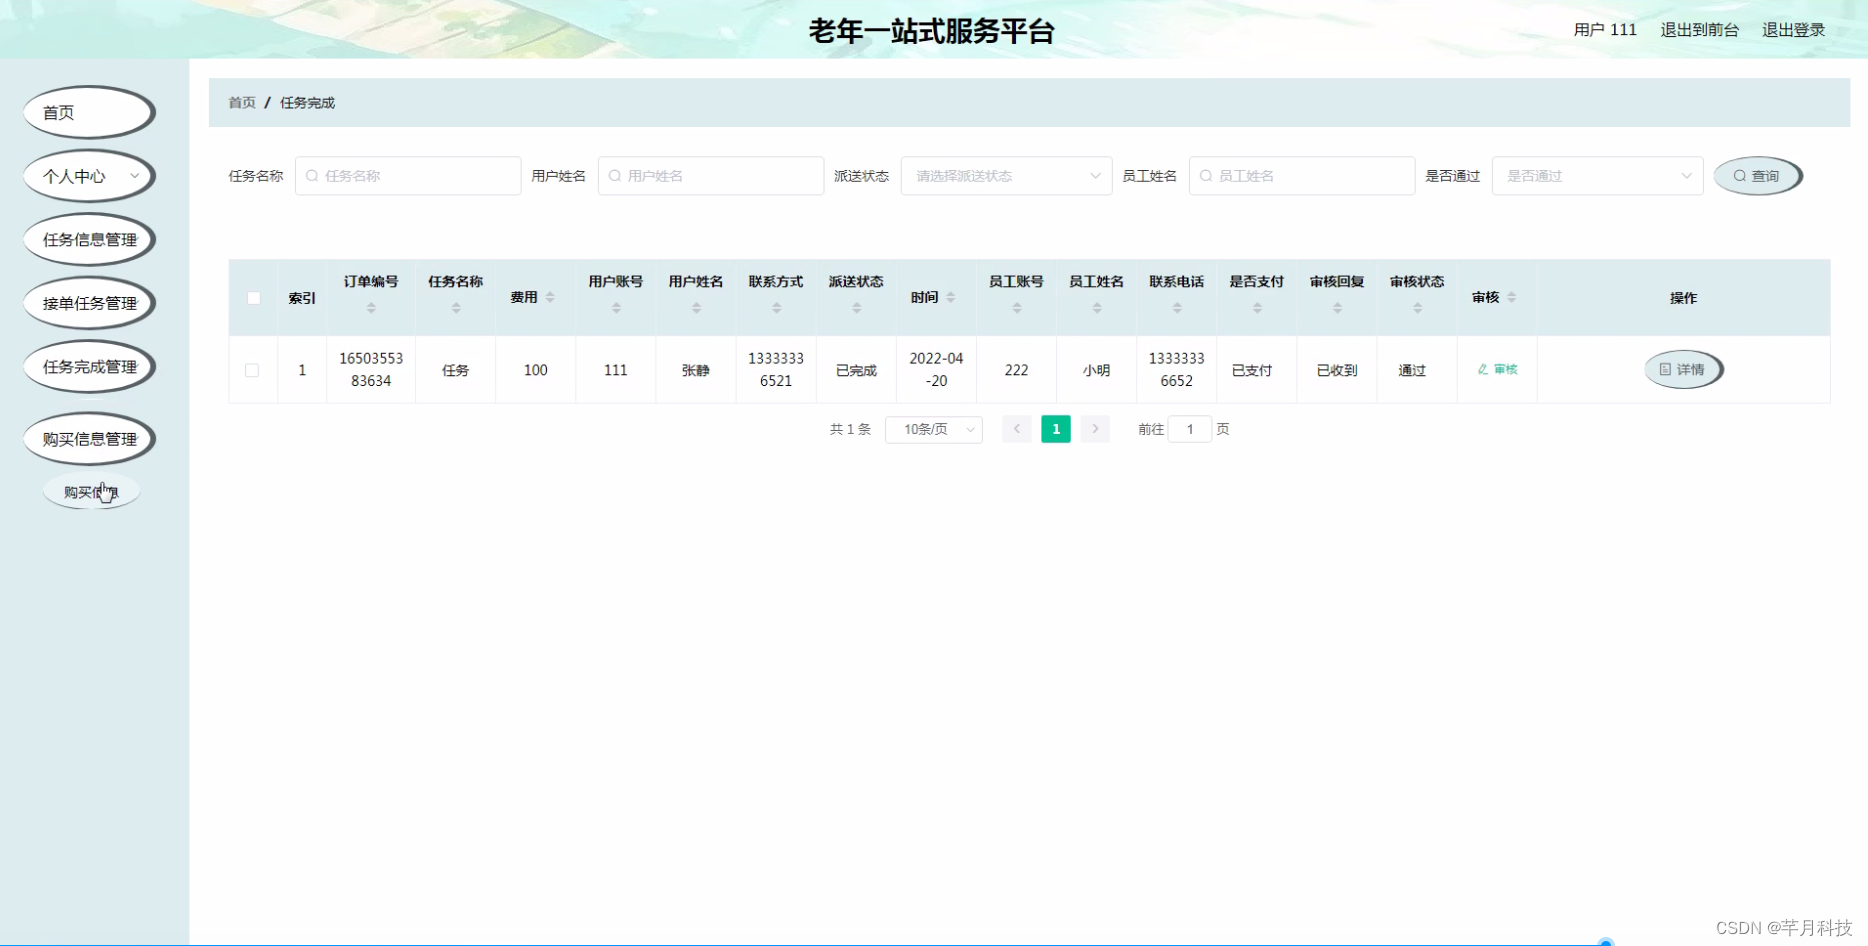Click the sort arrows in the 用户姓名 column
The image size is (1868, 946).
(x=696, y=308)
